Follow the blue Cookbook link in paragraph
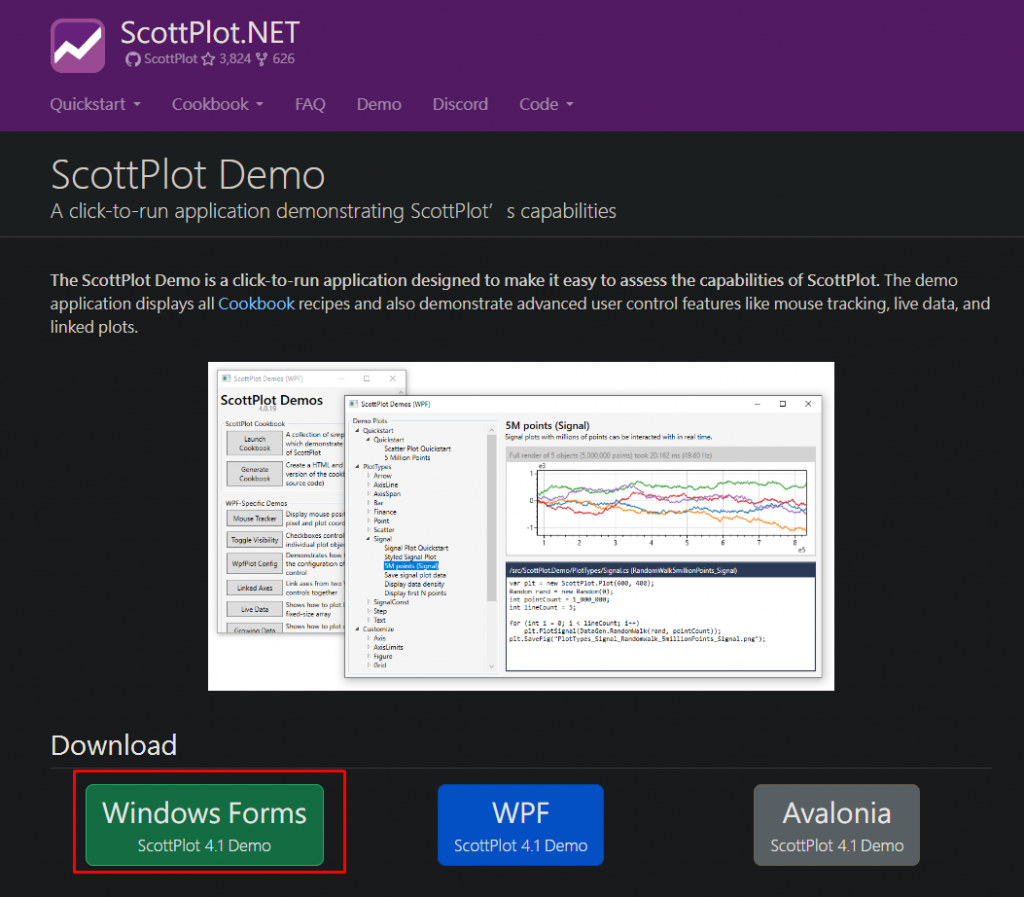The image size is (1024, 897). pyautogui.click(x=256, y=304)
